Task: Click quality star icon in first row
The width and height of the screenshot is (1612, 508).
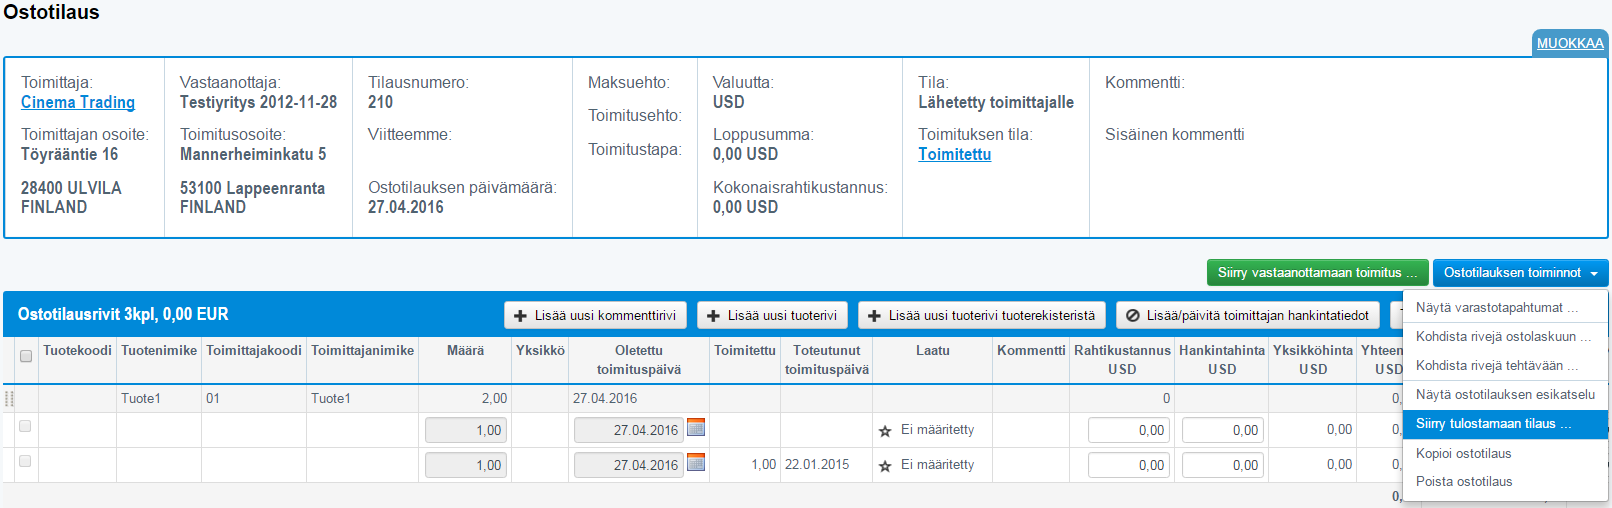Action: (x=885, y=431)
